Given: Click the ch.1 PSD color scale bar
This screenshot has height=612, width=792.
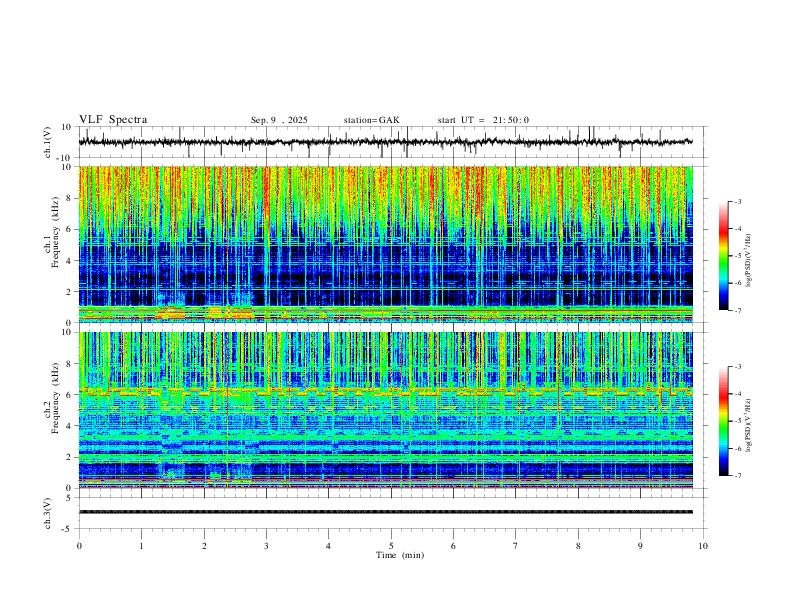Looking at the screenshot, I should point(723,256).
